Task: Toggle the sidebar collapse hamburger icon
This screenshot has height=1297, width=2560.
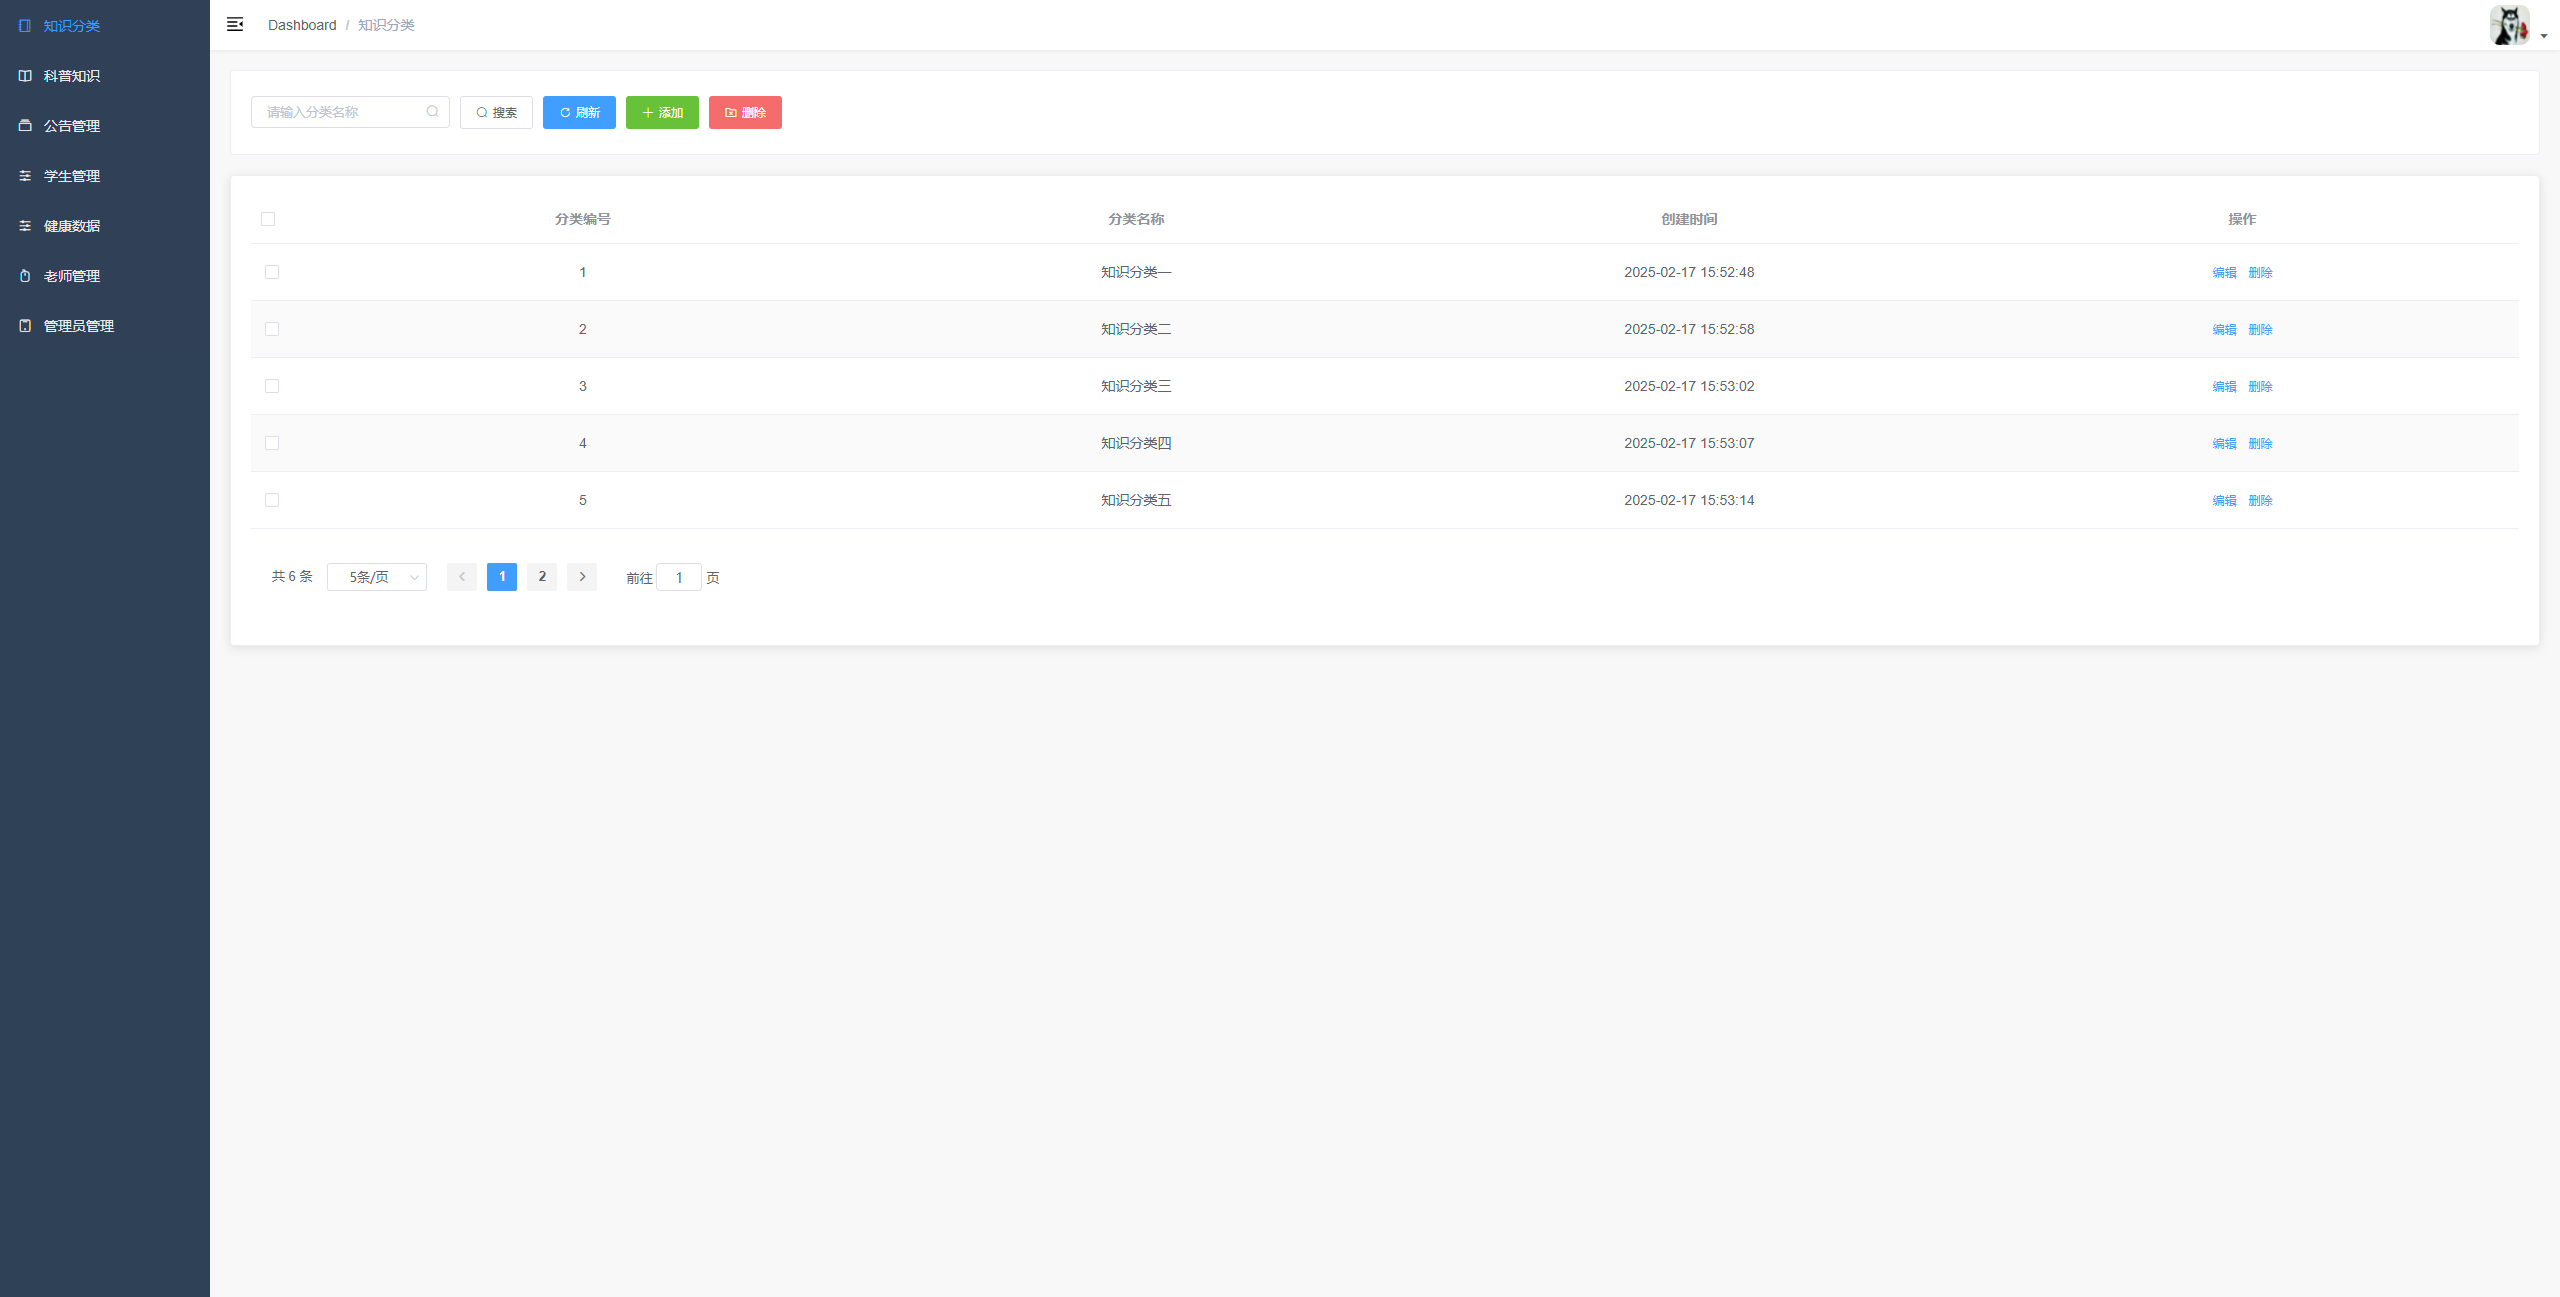Action: coord(235,24)
